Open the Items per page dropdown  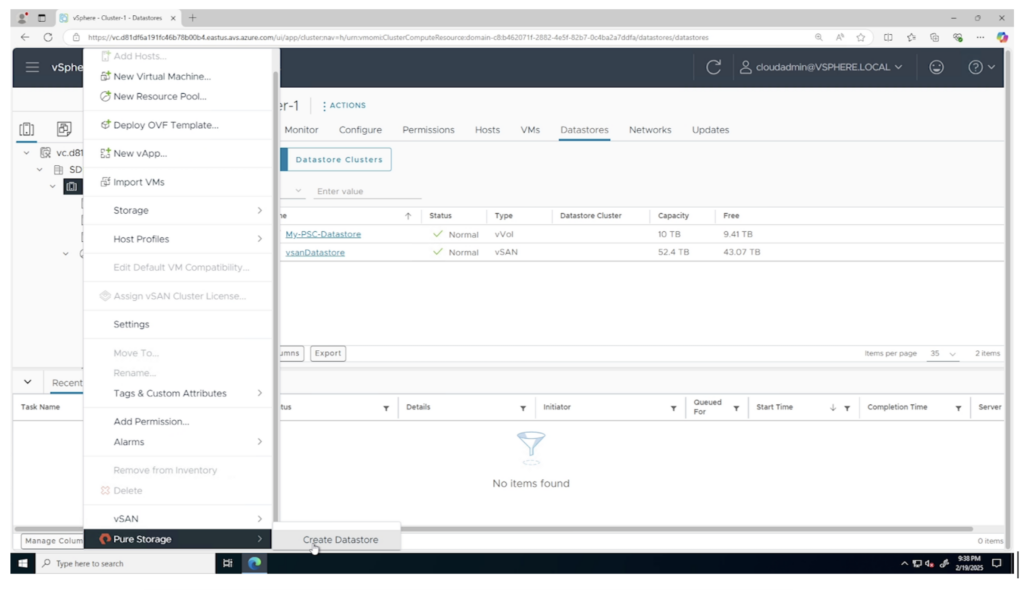click(943, 353)
